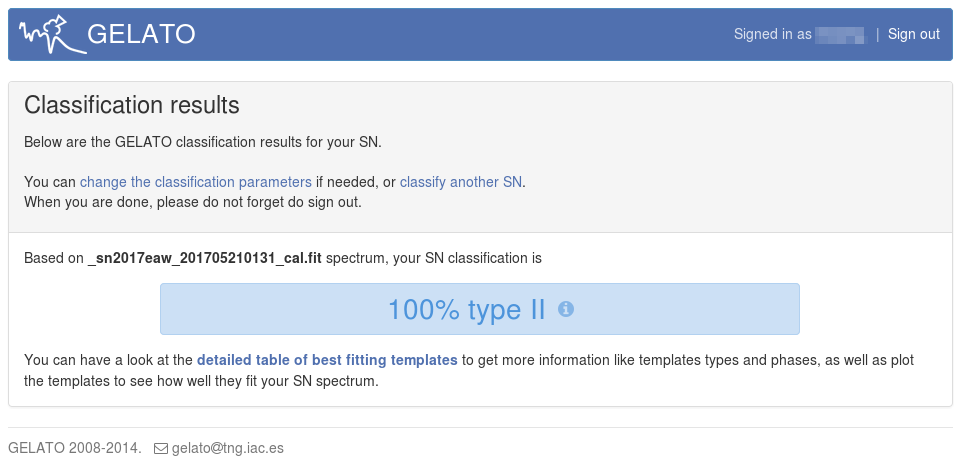
Task: Click the "Signed in as" label
Action: 772,34
